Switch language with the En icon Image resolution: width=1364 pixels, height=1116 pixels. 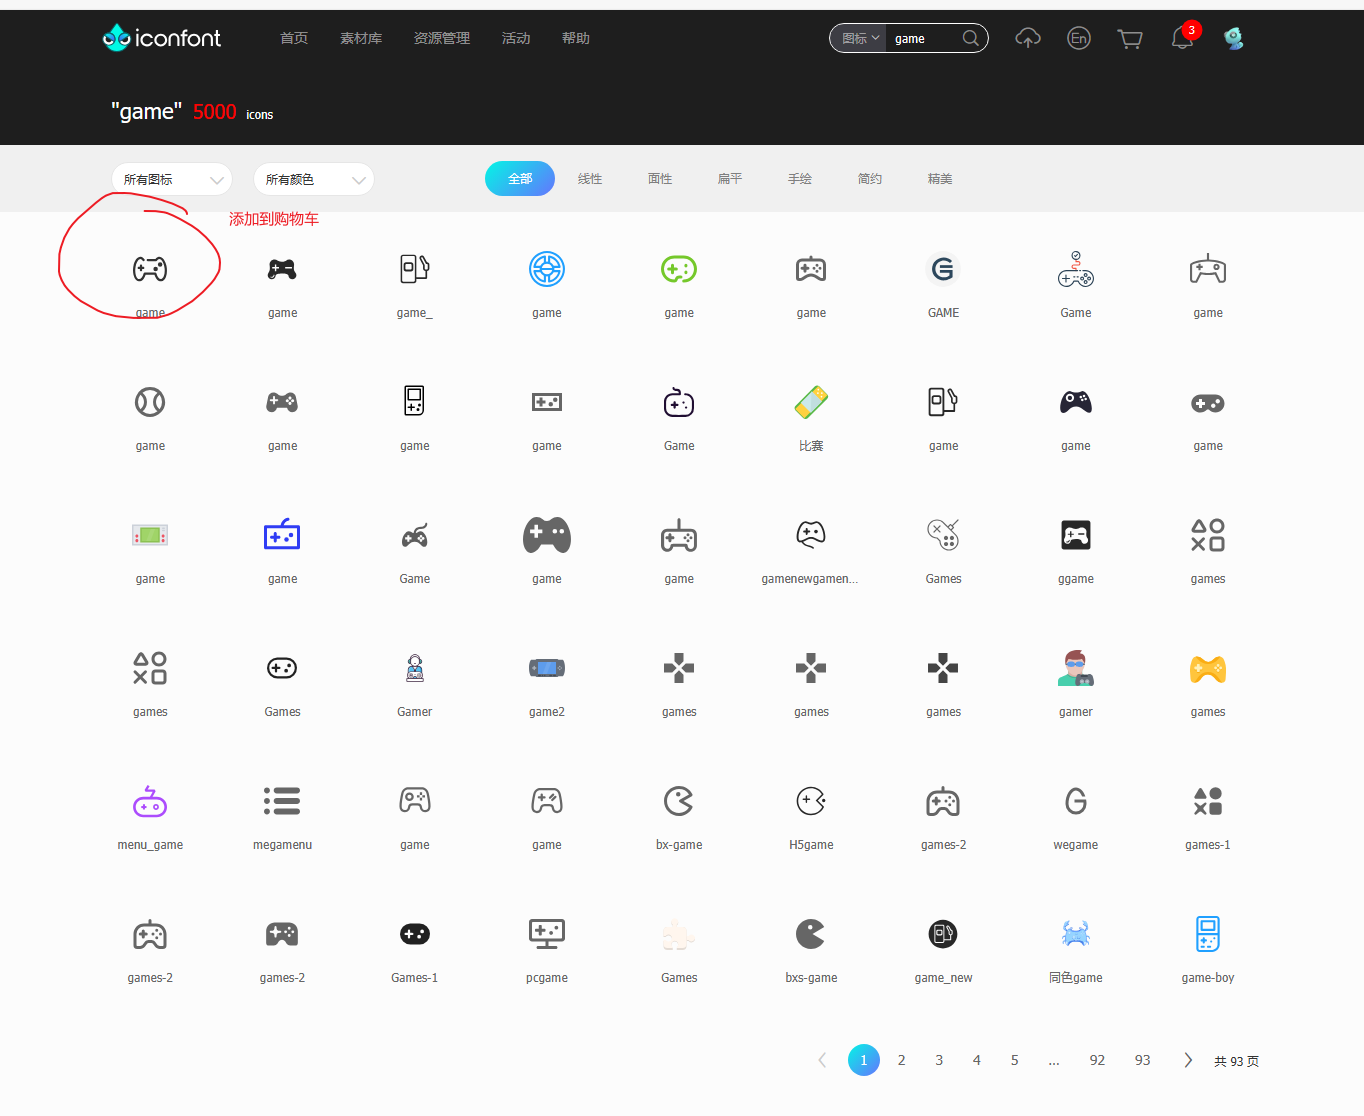(1078, 39)
